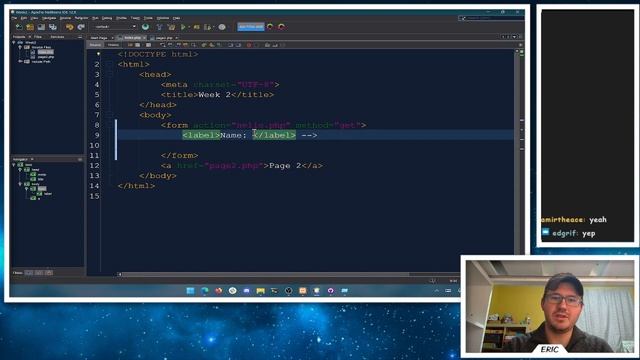Viewport: 640px width, 360px height.
Task: Click the New Project toolbar icon
Action: (x=30, y=27)
